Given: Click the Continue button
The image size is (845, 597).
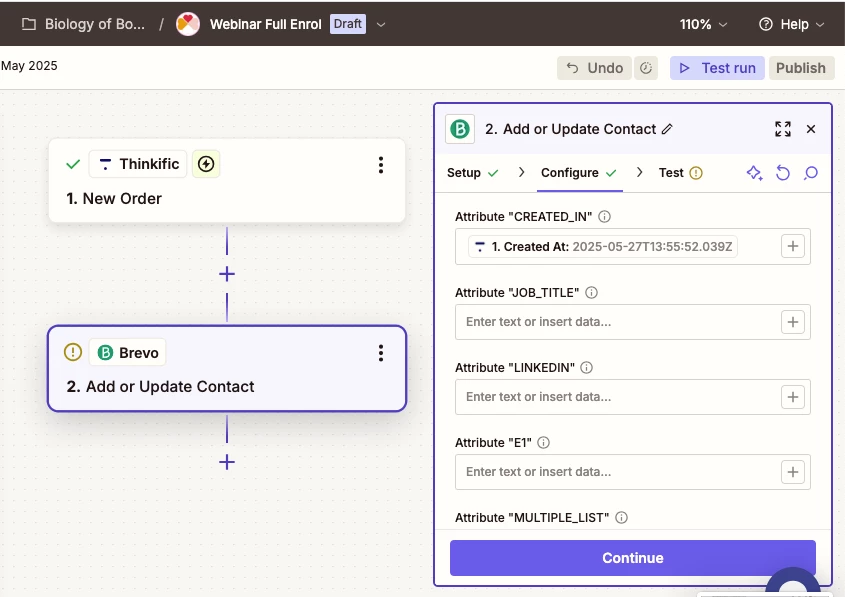Looking at the screenshot, I should (x=633, y=558).
